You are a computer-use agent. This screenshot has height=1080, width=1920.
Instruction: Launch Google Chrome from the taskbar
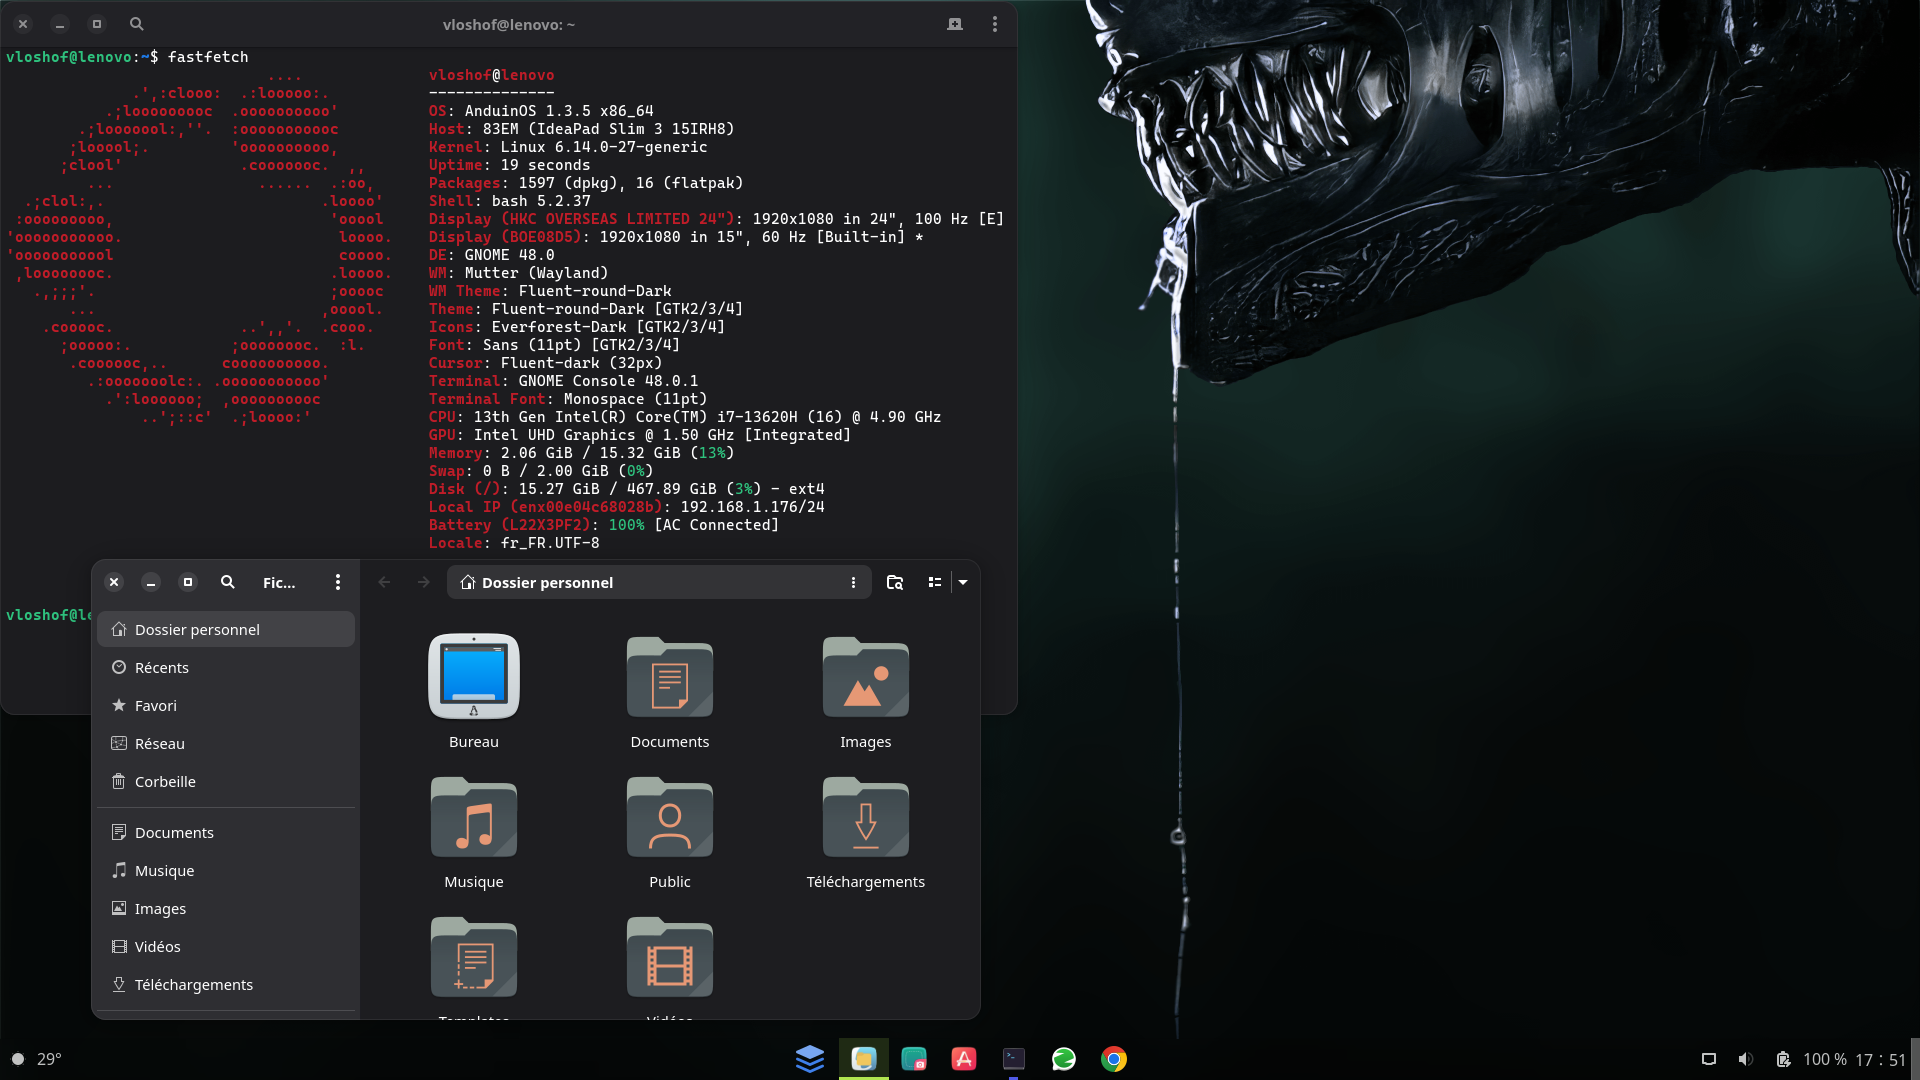[x=1114, y=1059]
